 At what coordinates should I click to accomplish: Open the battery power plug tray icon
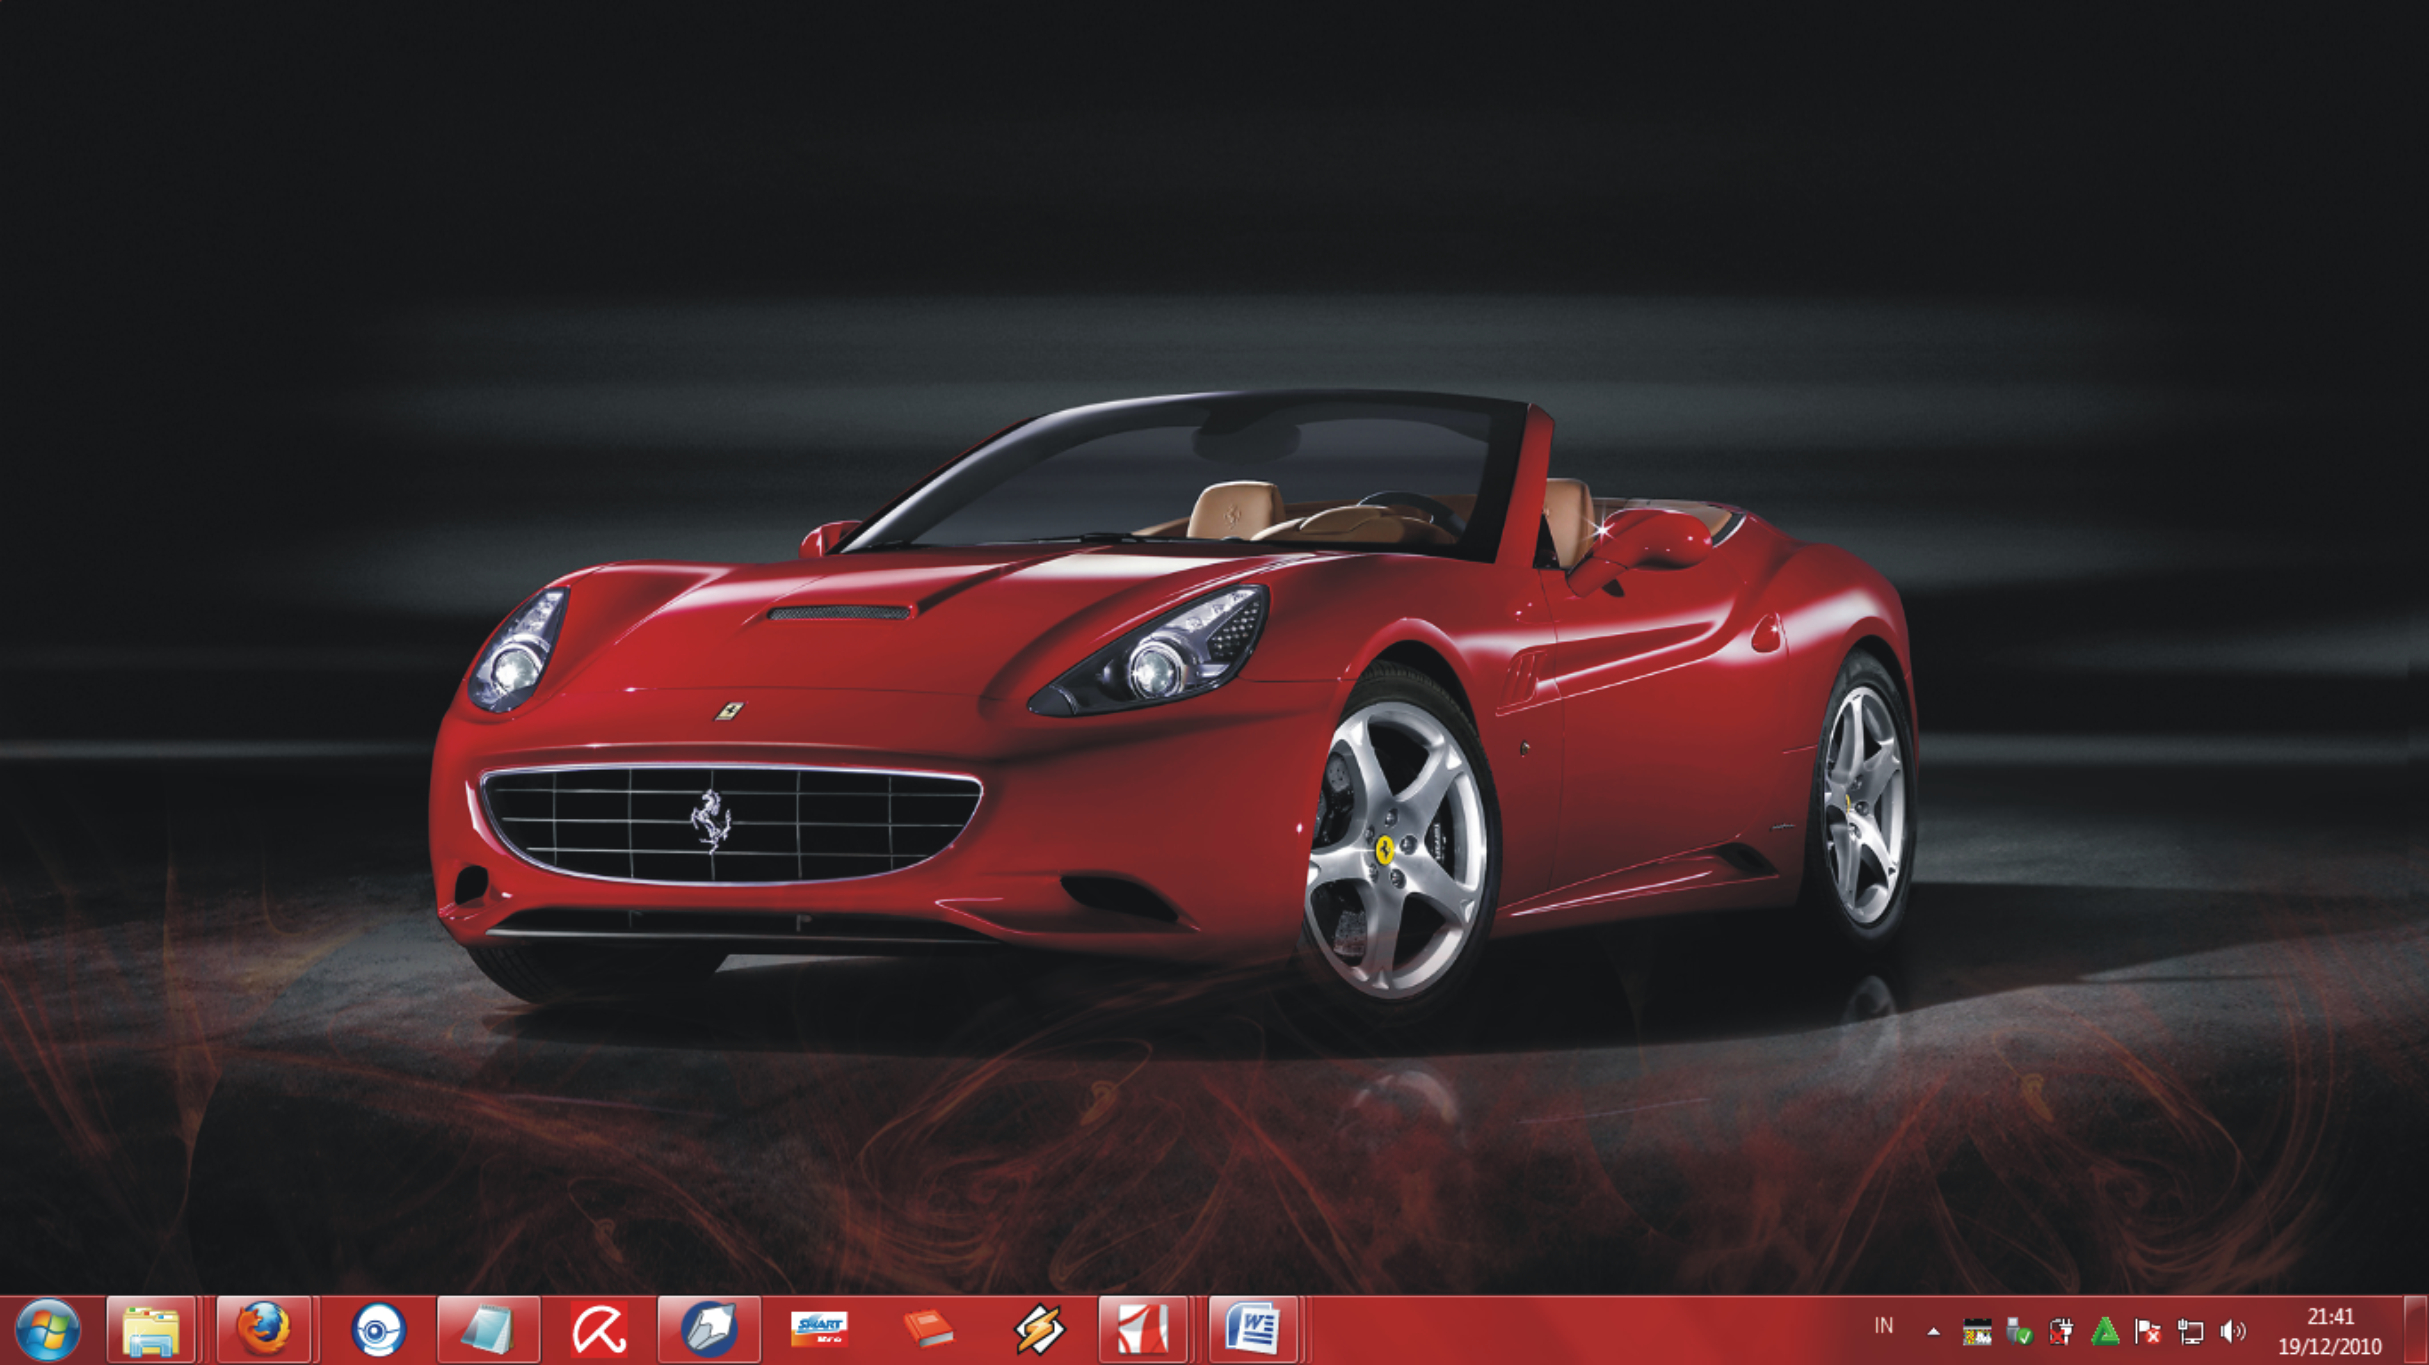pos(2061,1332)
